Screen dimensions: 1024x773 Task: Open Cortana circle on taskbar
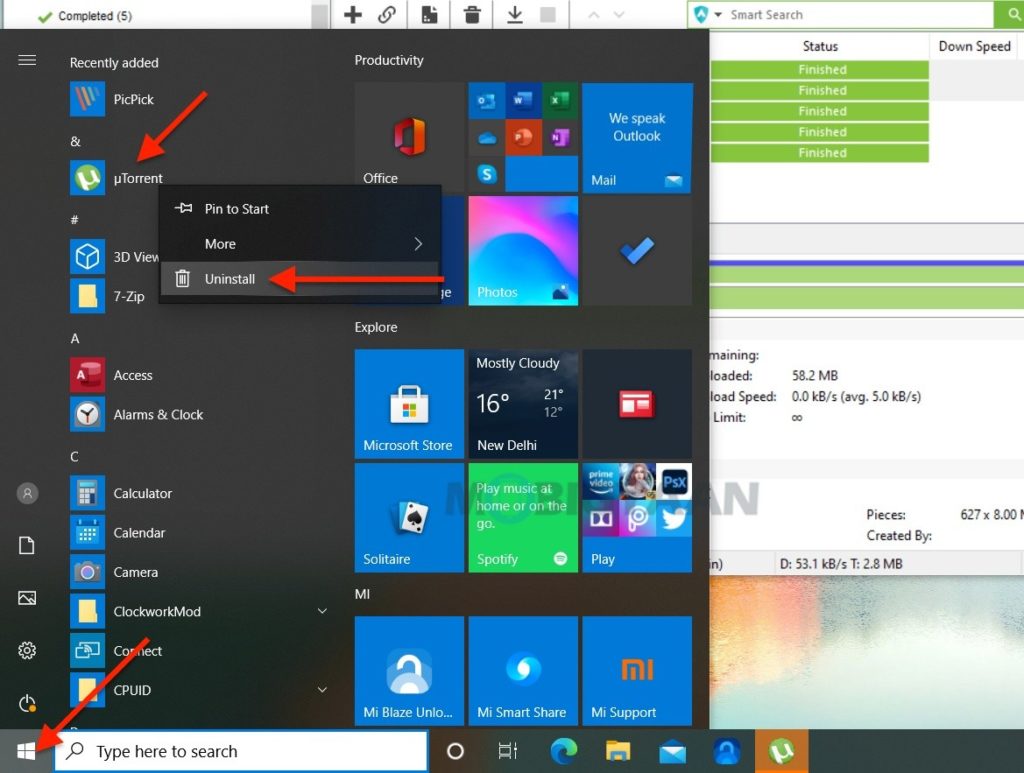click(x=455, y=751)
